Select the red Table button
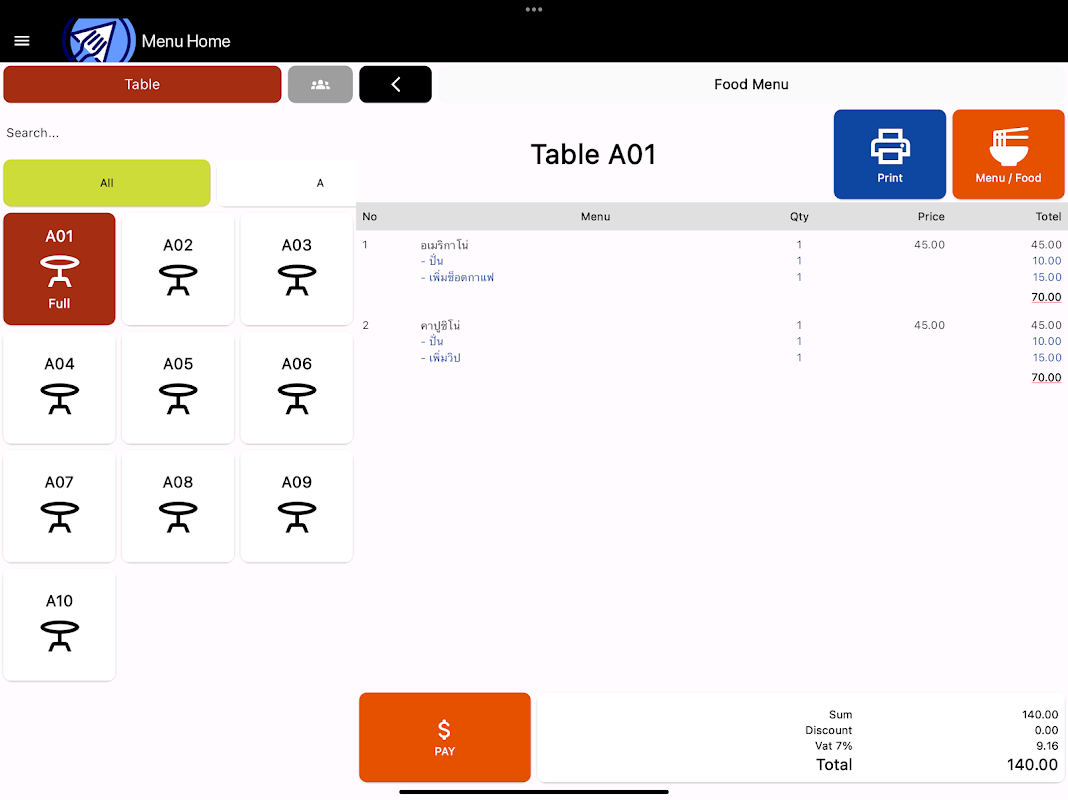1068x800 pixels. click(142, 84)
